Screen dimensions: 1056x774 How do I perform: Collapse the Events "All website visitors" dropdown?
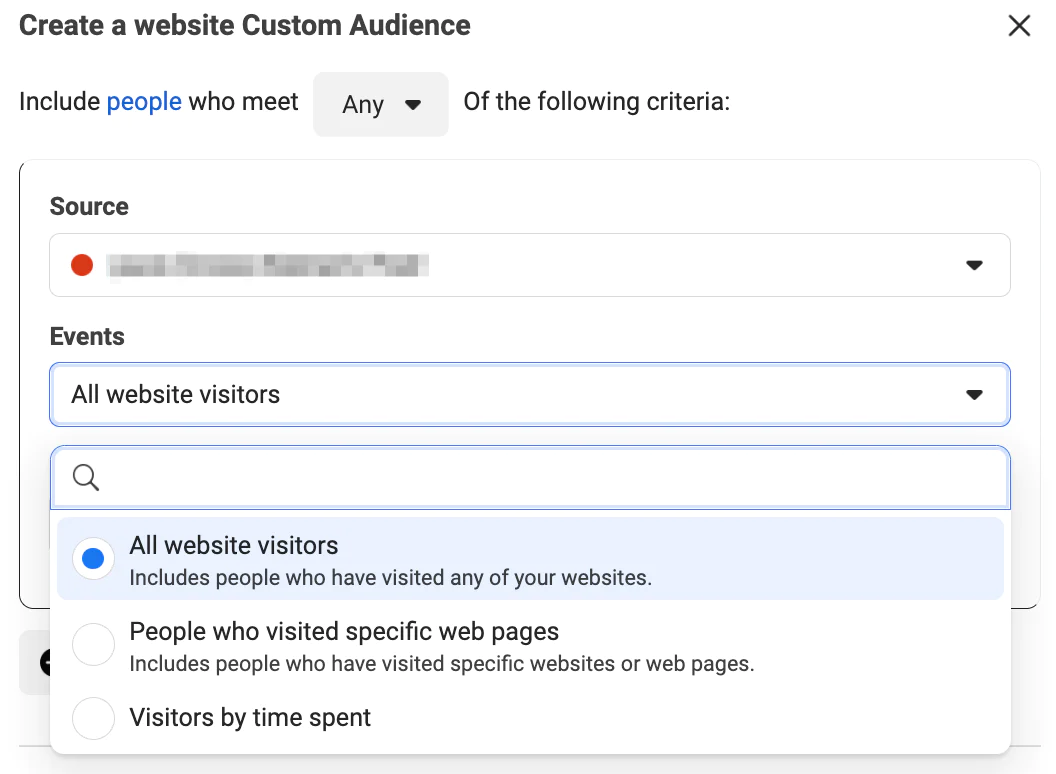[x=529, y=395]
